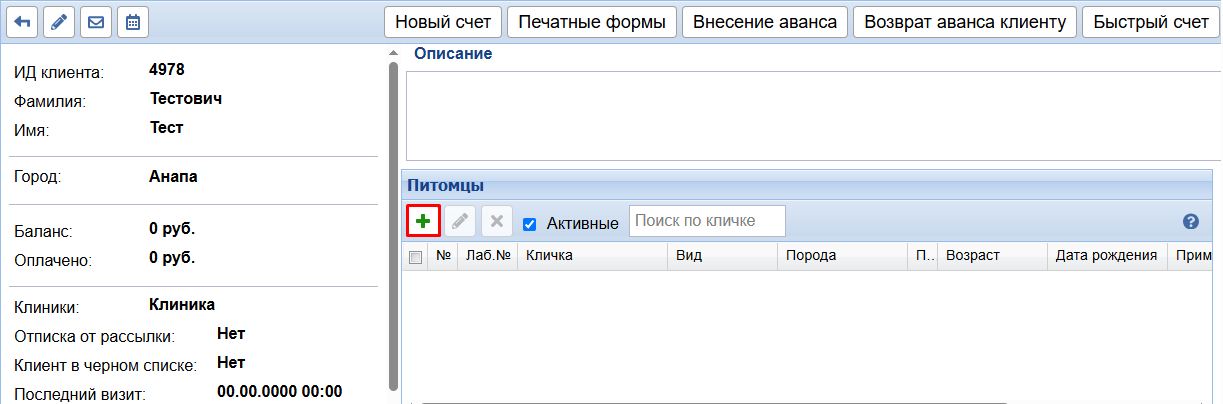Toggle the Активные checkbox
The width and height of the screenshot is (1223, 404).
coord(530,223)
